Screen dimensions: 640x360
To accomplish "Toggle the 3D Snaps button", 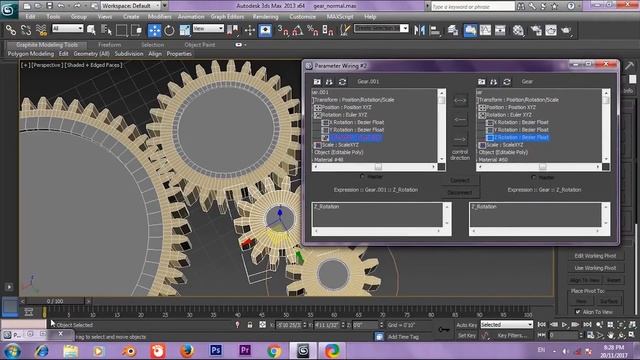I will click(282, 30).
